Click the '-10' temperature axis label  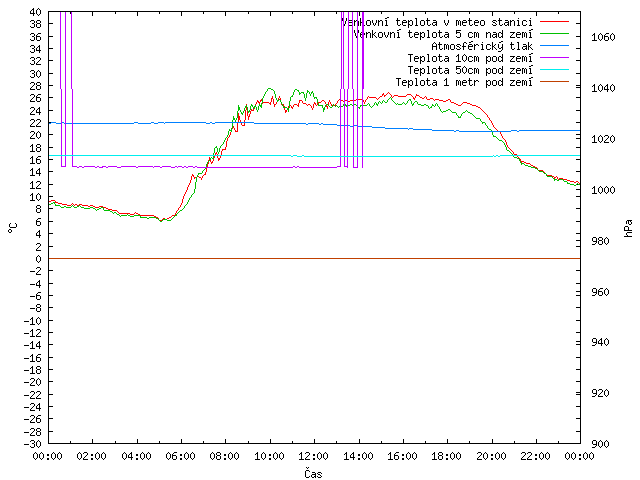tap(33, 321)
